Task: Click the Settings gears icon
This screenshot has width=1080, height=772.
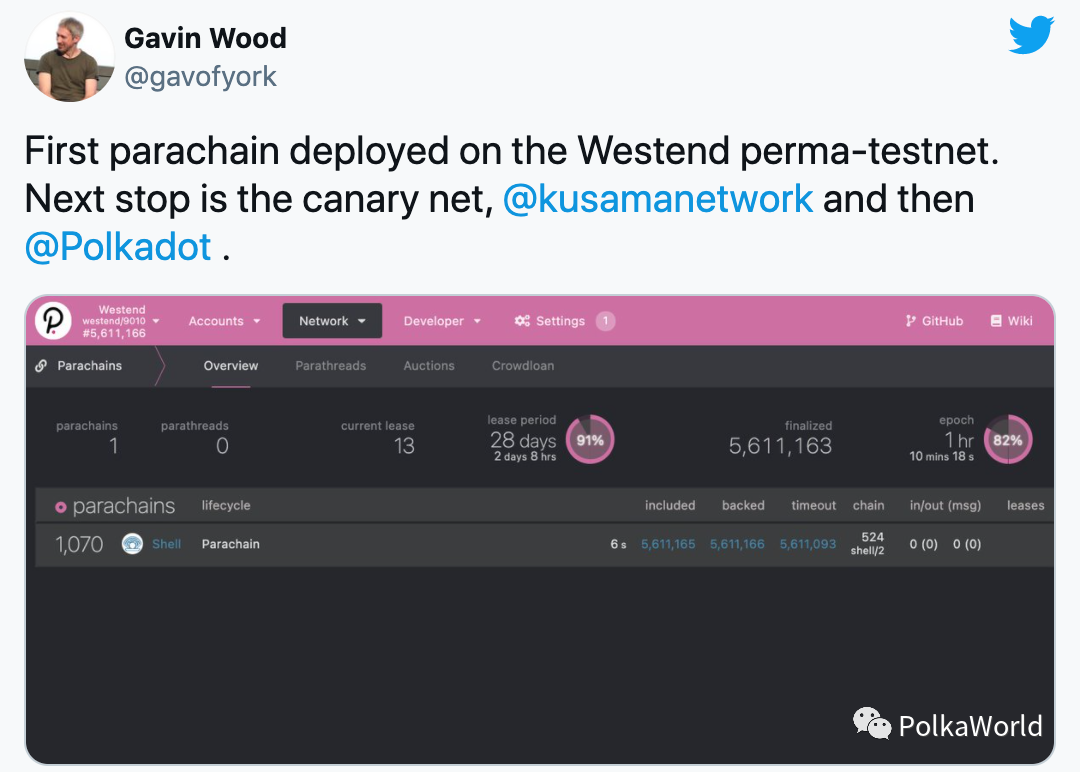Action: click(x=522, y=321)
